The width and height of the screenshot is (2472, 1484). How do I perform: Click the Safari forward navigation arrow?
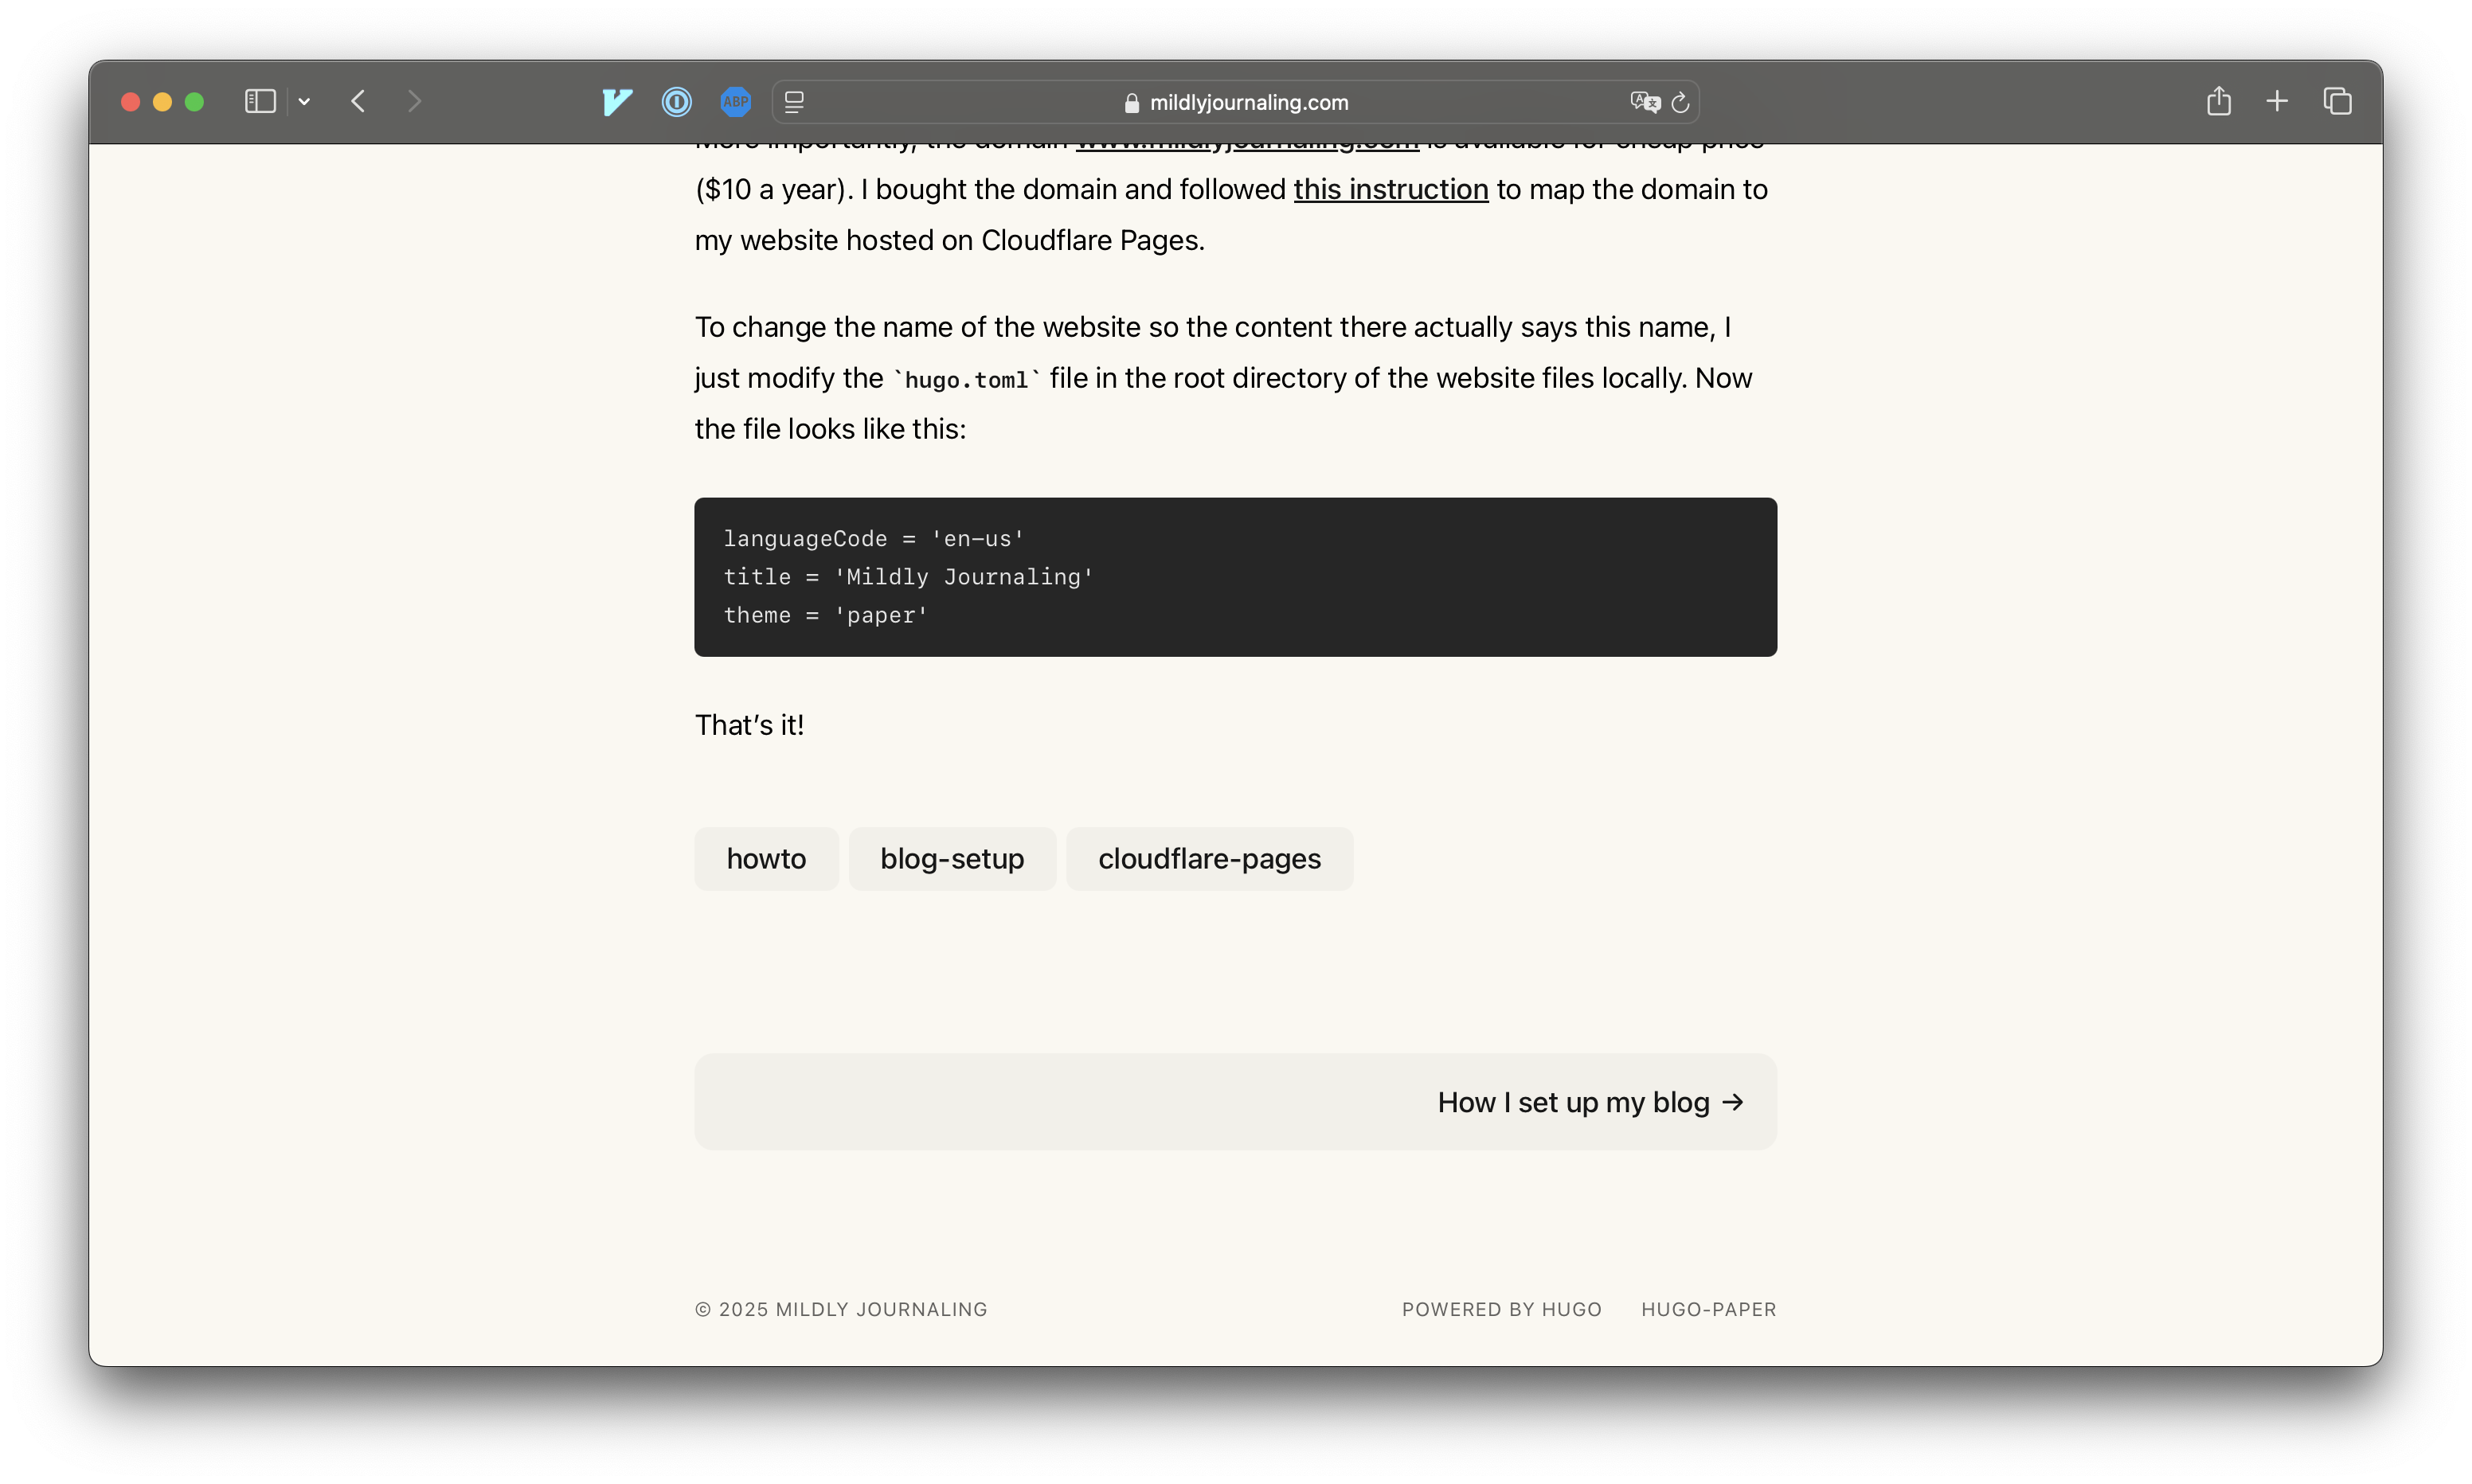tap(413, 100)
